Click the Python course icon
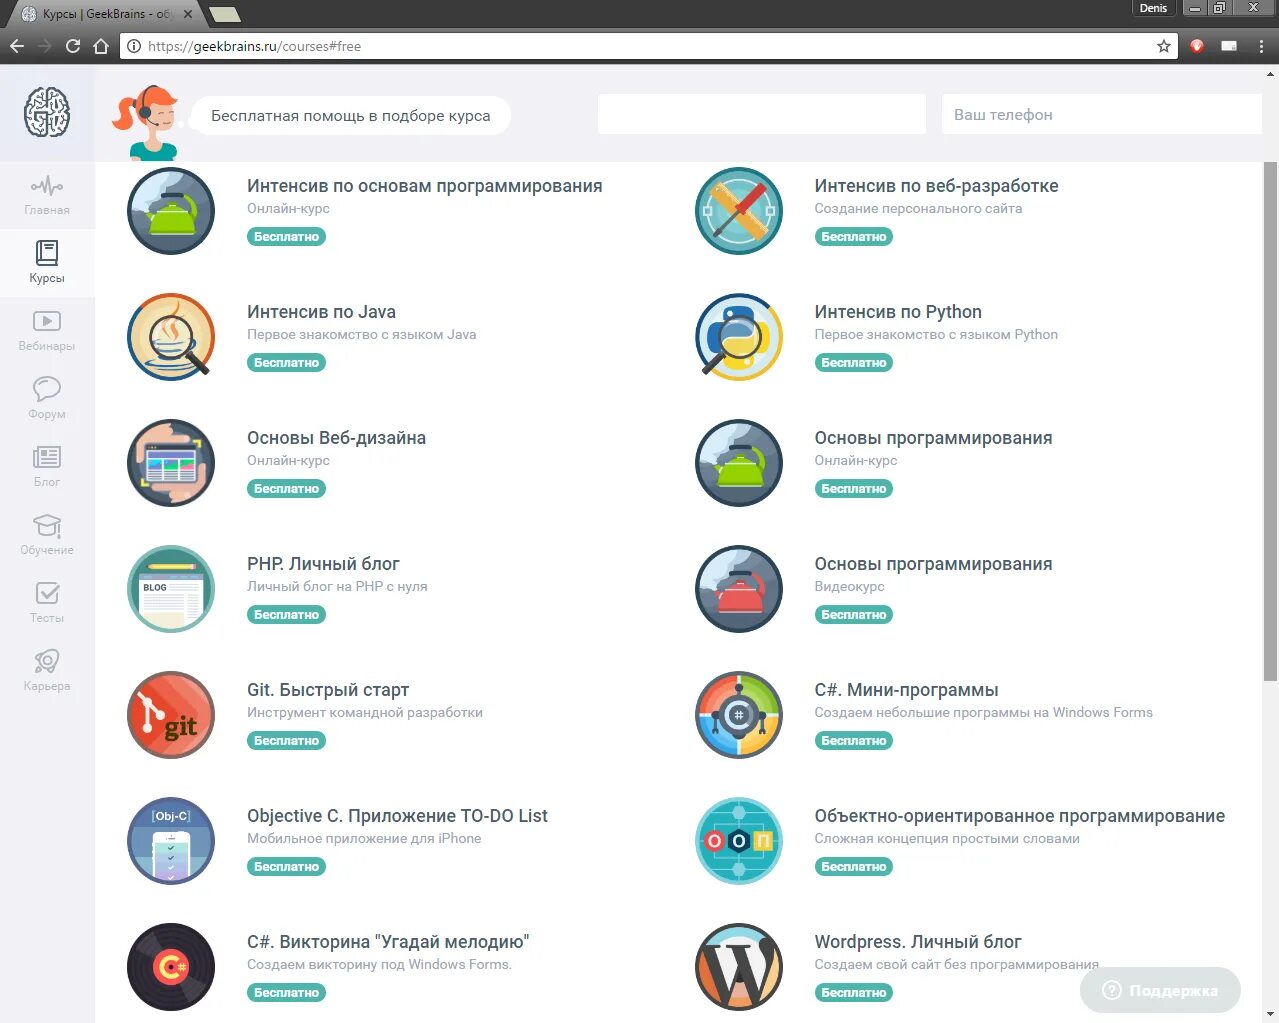The width and height of the screenshot is (1279, 1023). [x=739, y=337]
